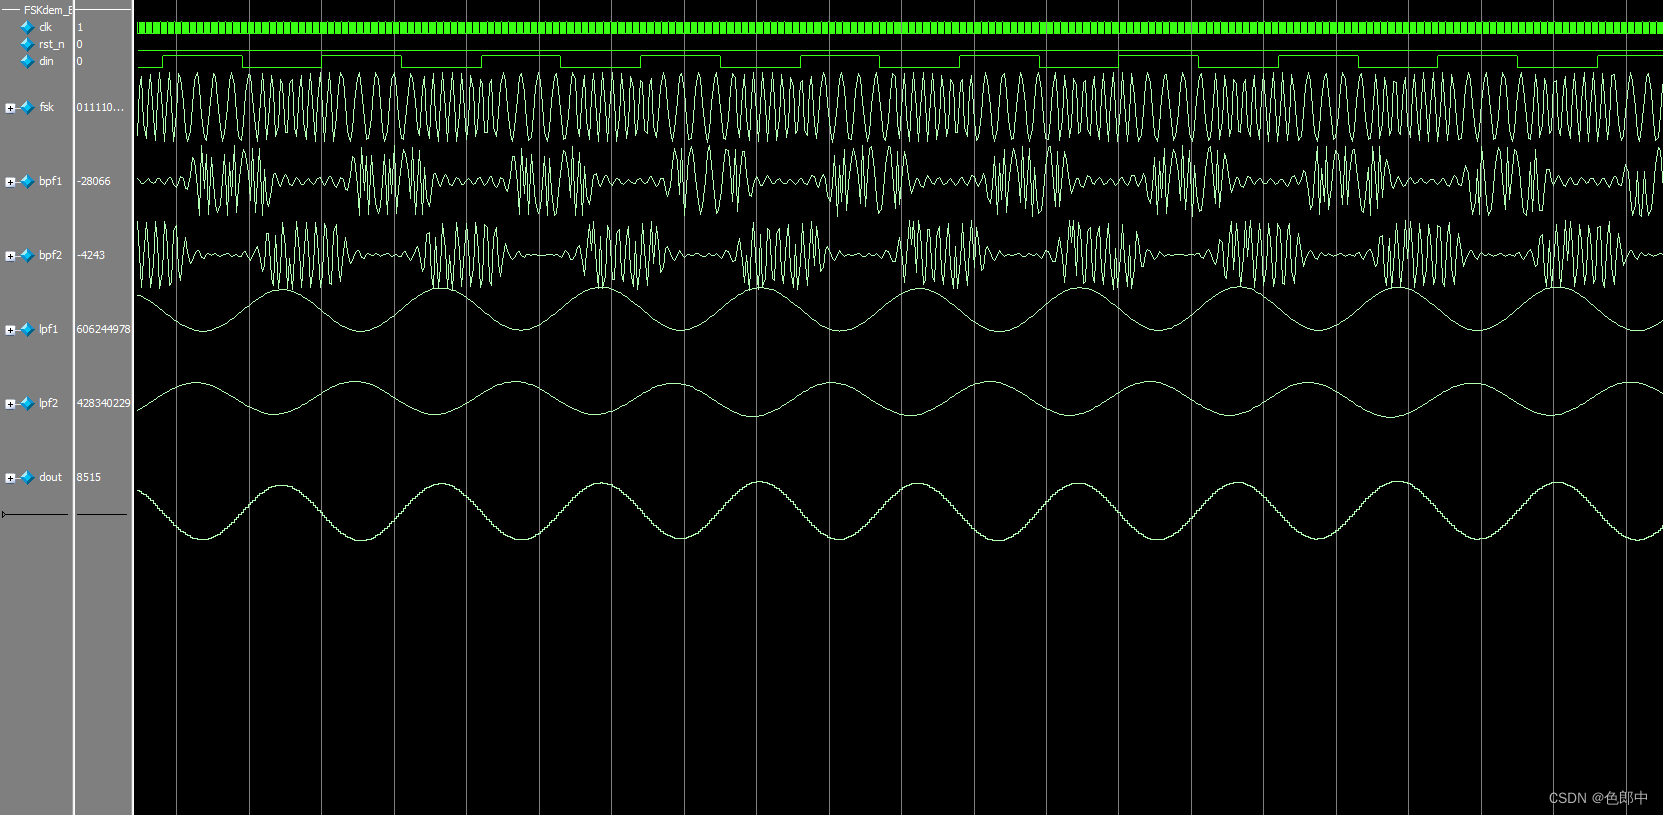The height and width of the screenshot is (815, 1663).
Task: Click the lpf1 signal diamond icon
Action: point(27,329)
